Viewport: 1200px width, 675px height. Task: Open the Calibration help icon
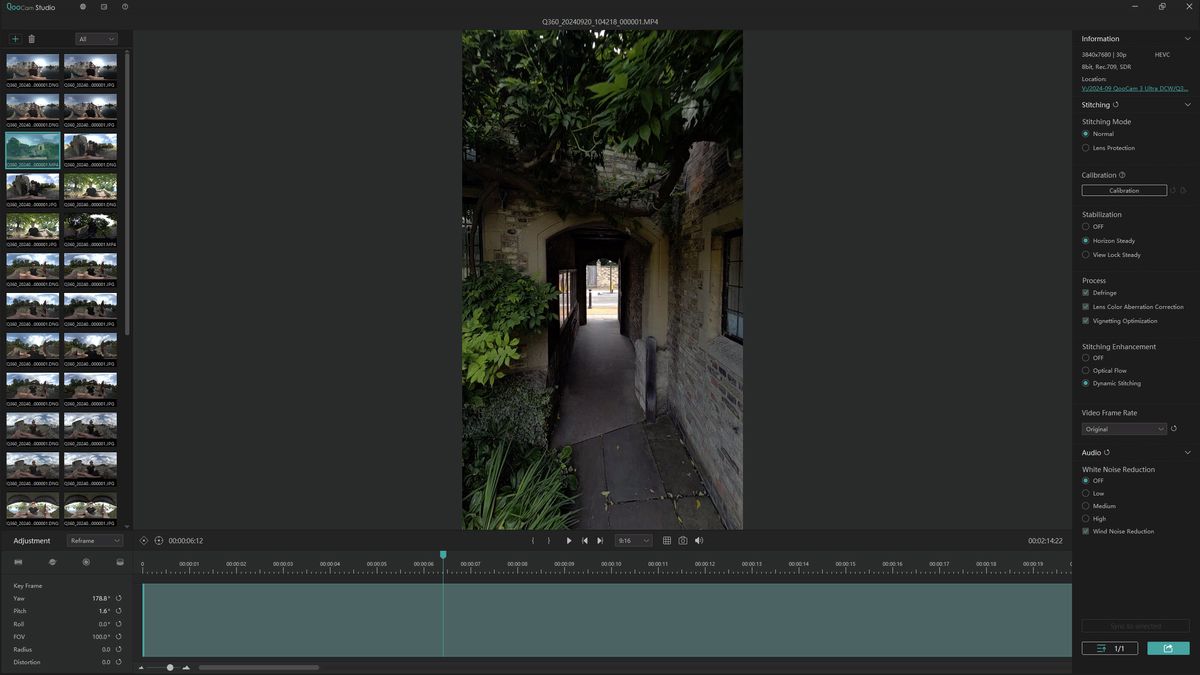pos(1123,175)
